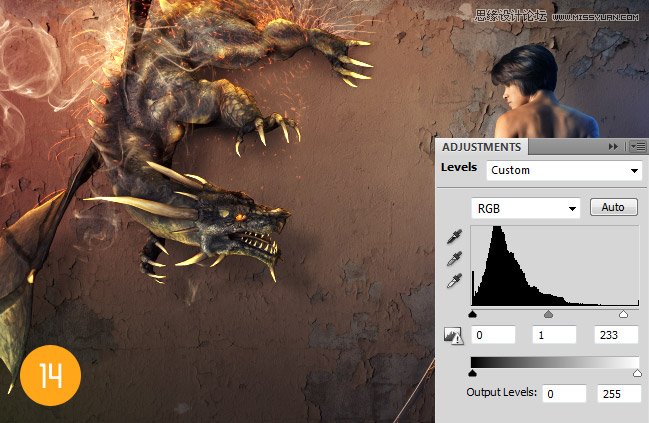649x423 pixels.
Task: Click the output levels field showing 255
Action: [619, 393]
